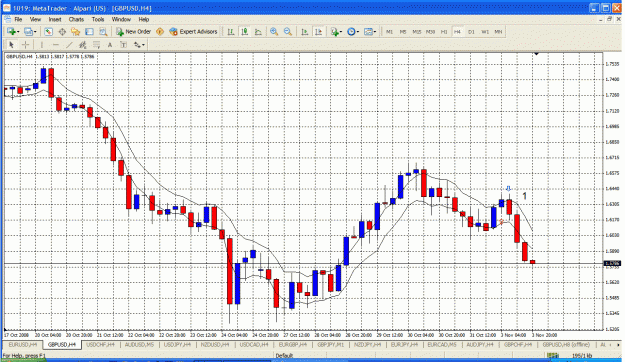
Task: Switch to M30 timeframe
Action: 430,32
